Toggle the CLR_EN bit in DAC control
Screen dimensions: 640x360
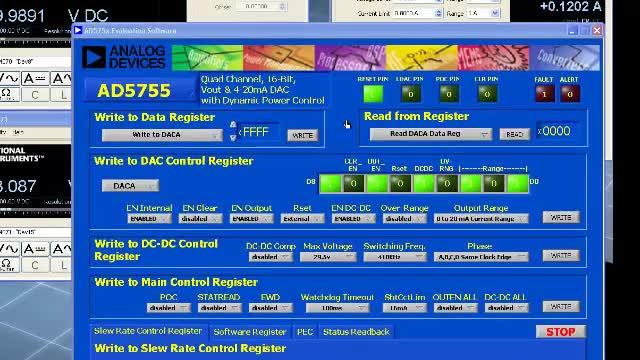353,184
